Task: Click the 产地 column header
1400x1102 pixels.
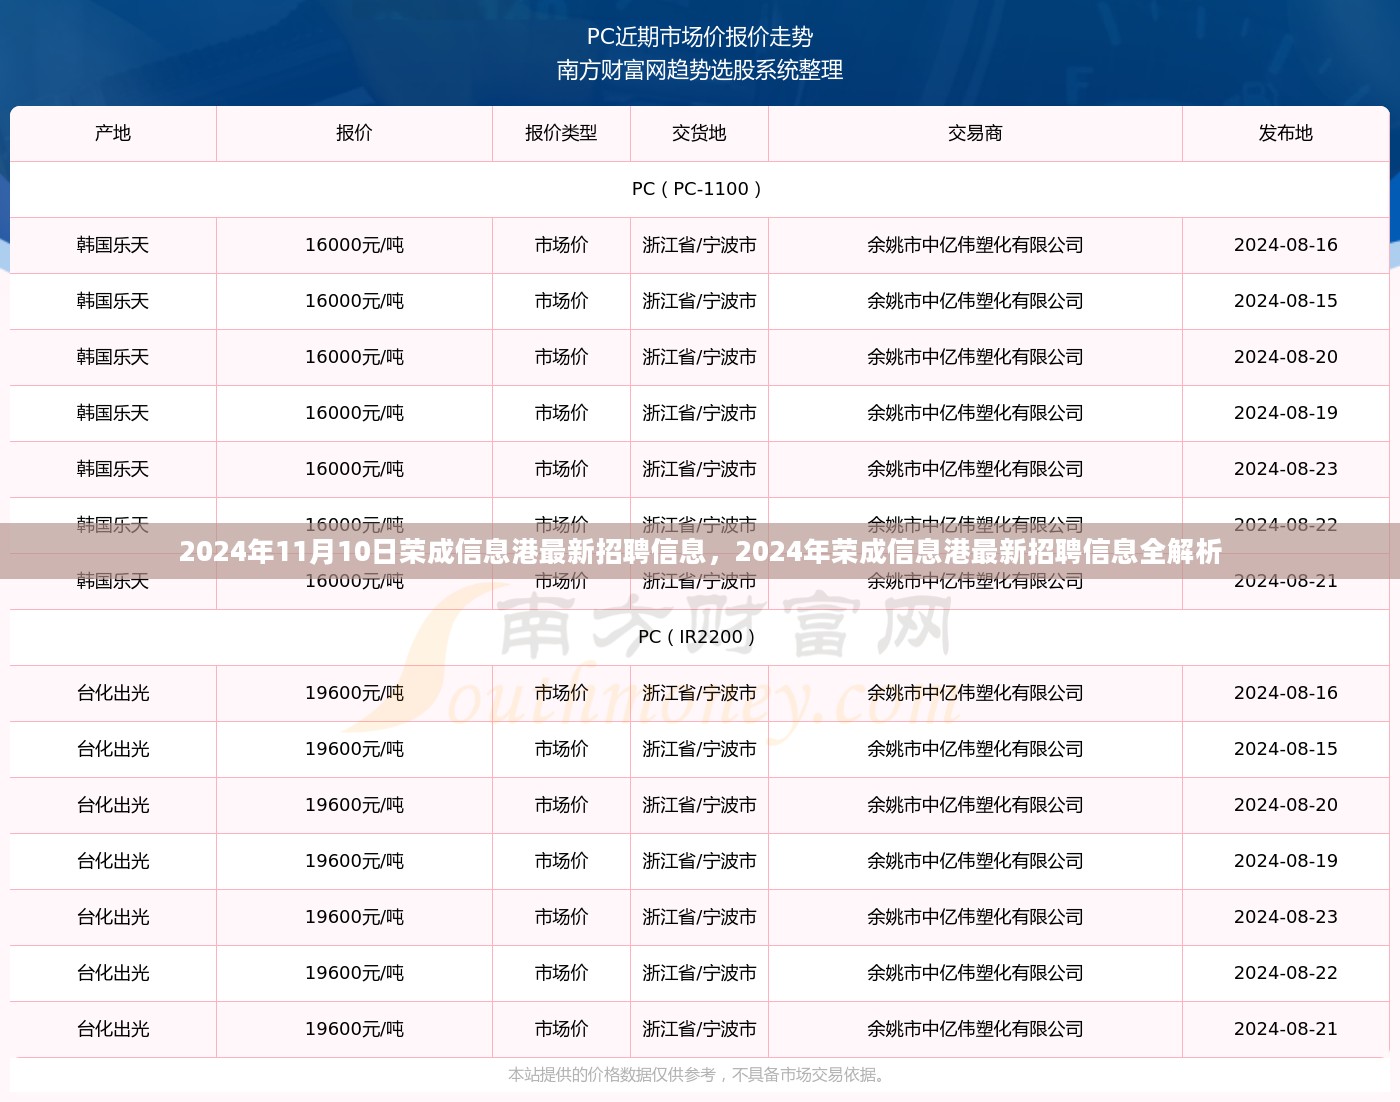Action: (x=113, y=133)
